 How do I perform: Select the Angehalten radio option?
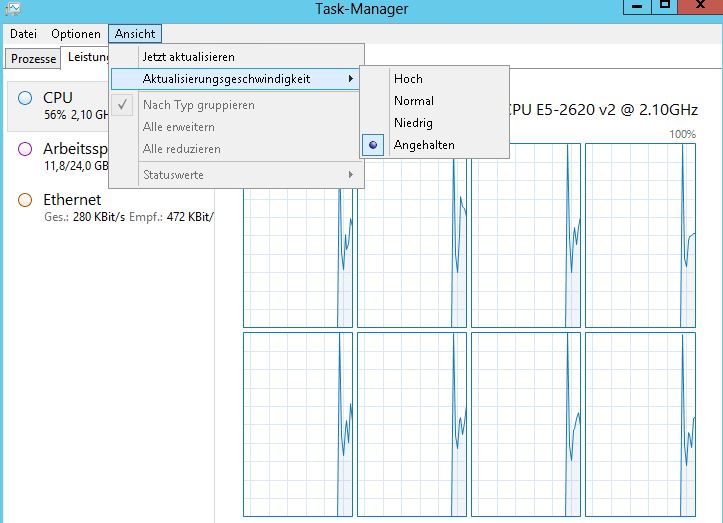pos(435,145)
